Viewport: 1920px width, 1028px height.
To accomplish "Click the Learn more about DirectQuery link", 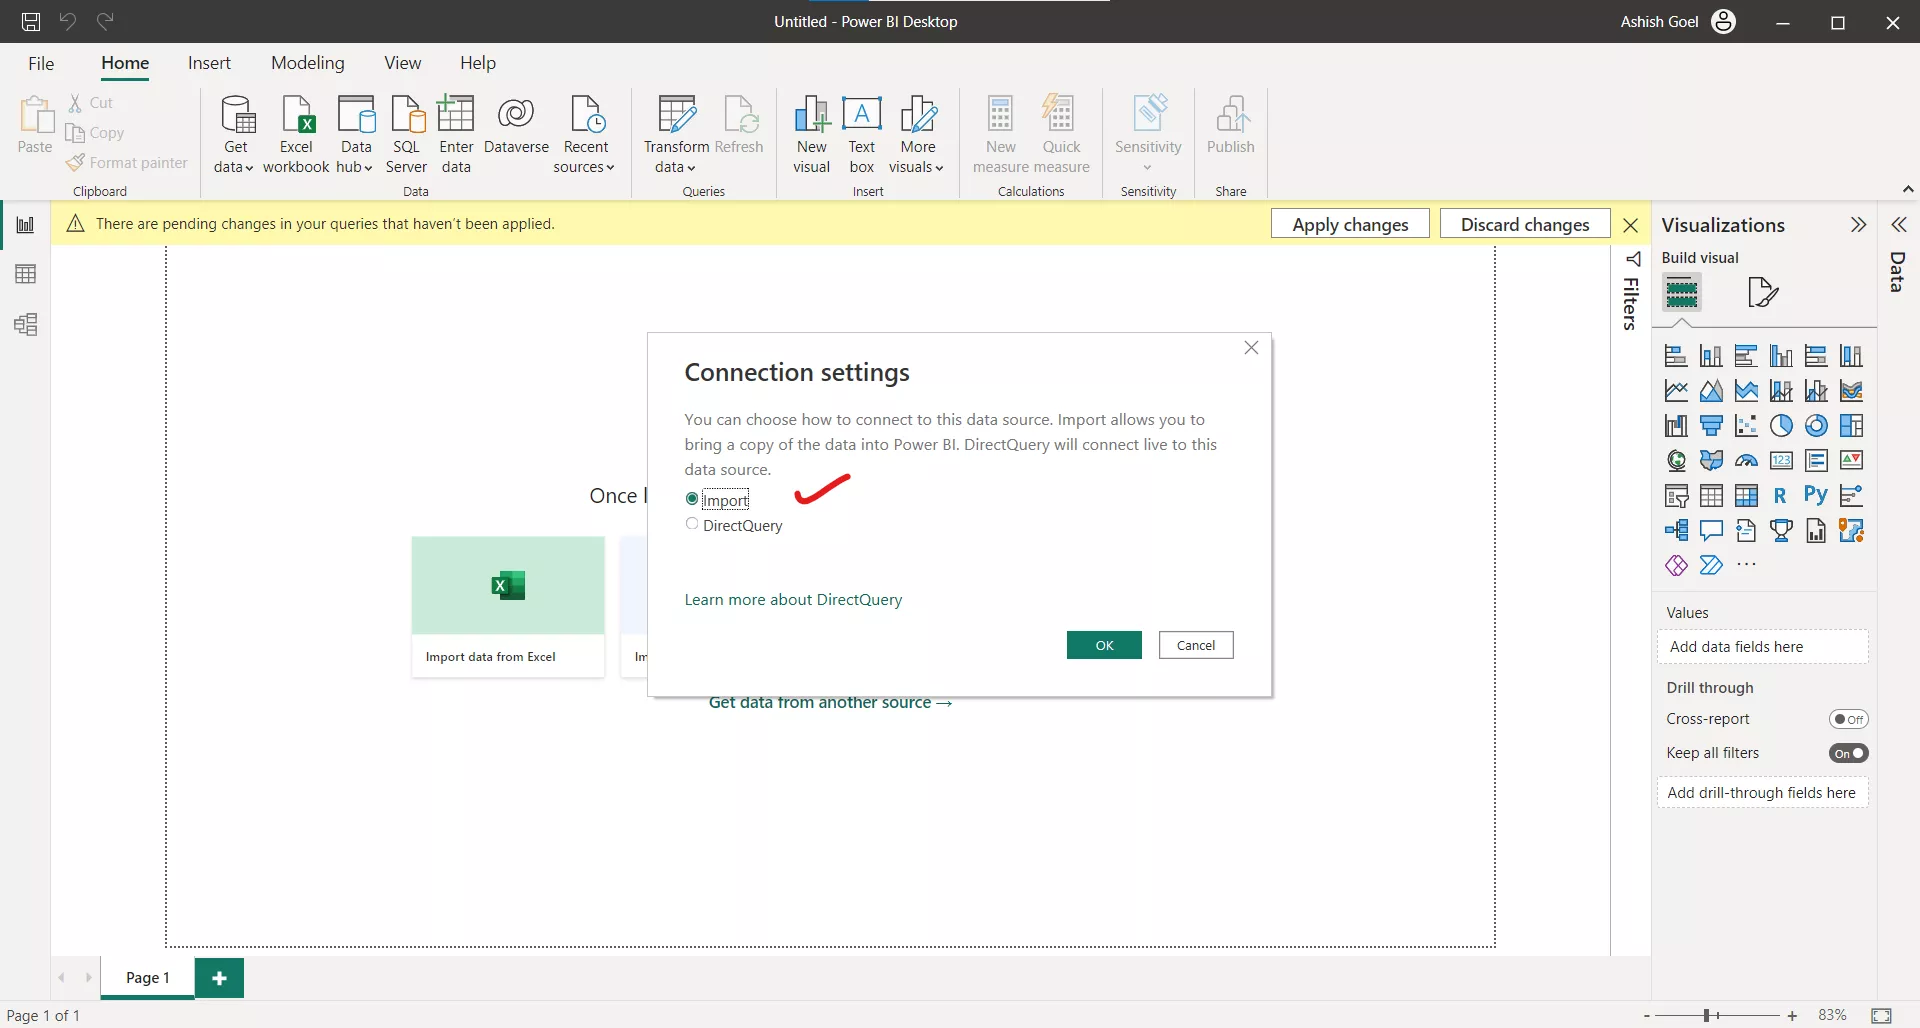I will pos(792,599).
